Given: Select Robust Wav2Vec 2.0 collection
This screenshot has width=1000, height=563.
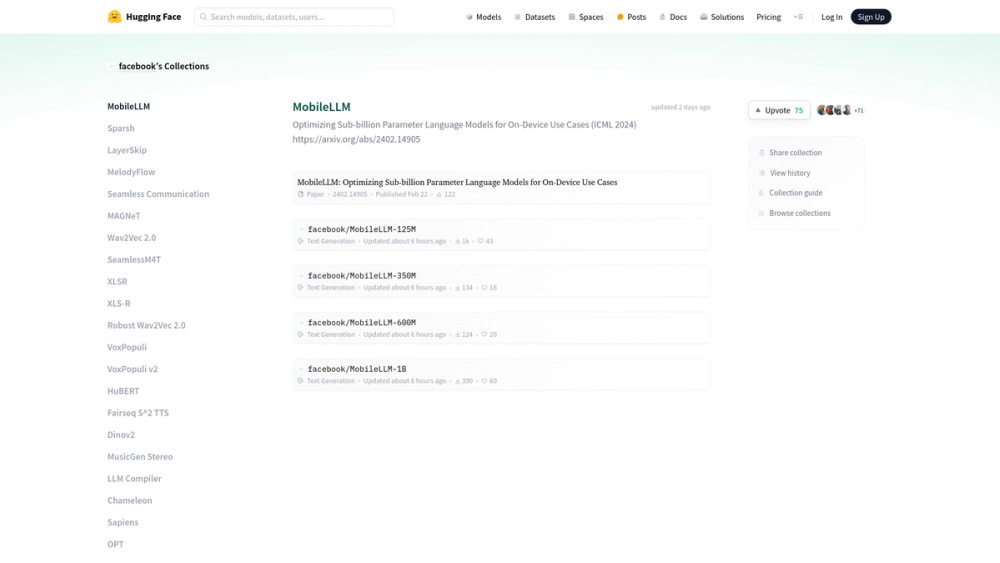Looking at the screenshot, I should pyautogui.click(x=146, y=325).
